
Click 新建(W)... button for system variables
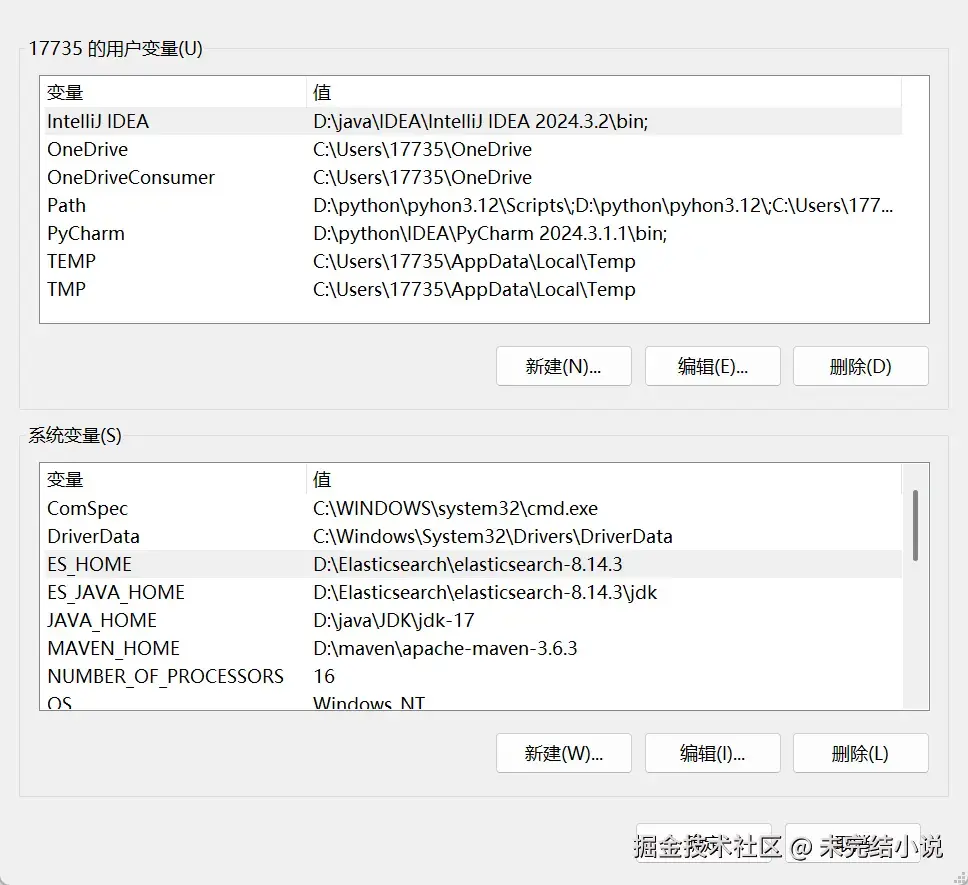coord(563,753)
